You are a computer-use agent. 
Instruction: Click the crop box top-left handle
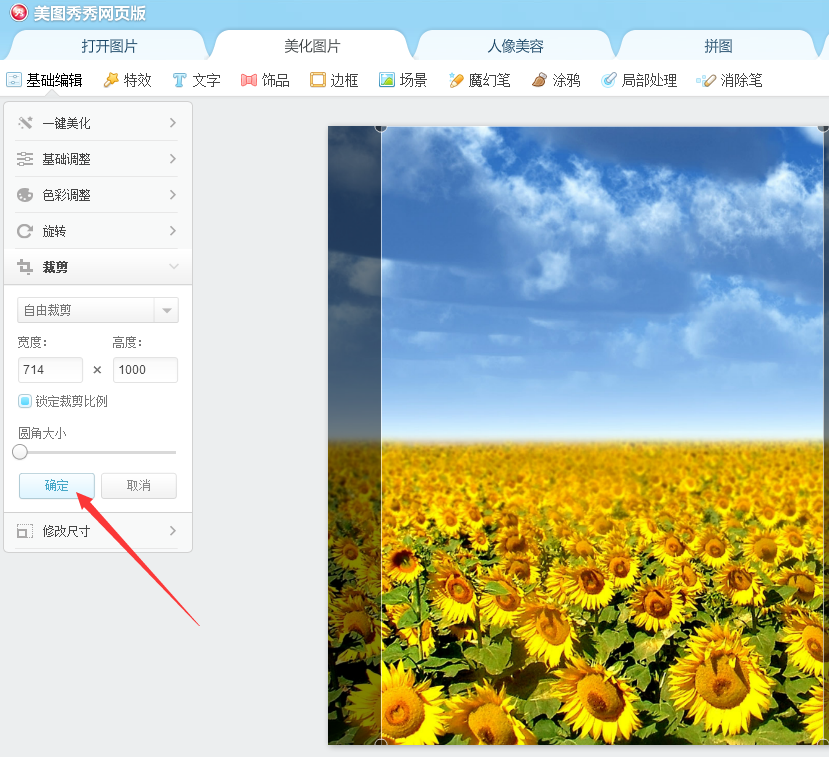[381, 128]
